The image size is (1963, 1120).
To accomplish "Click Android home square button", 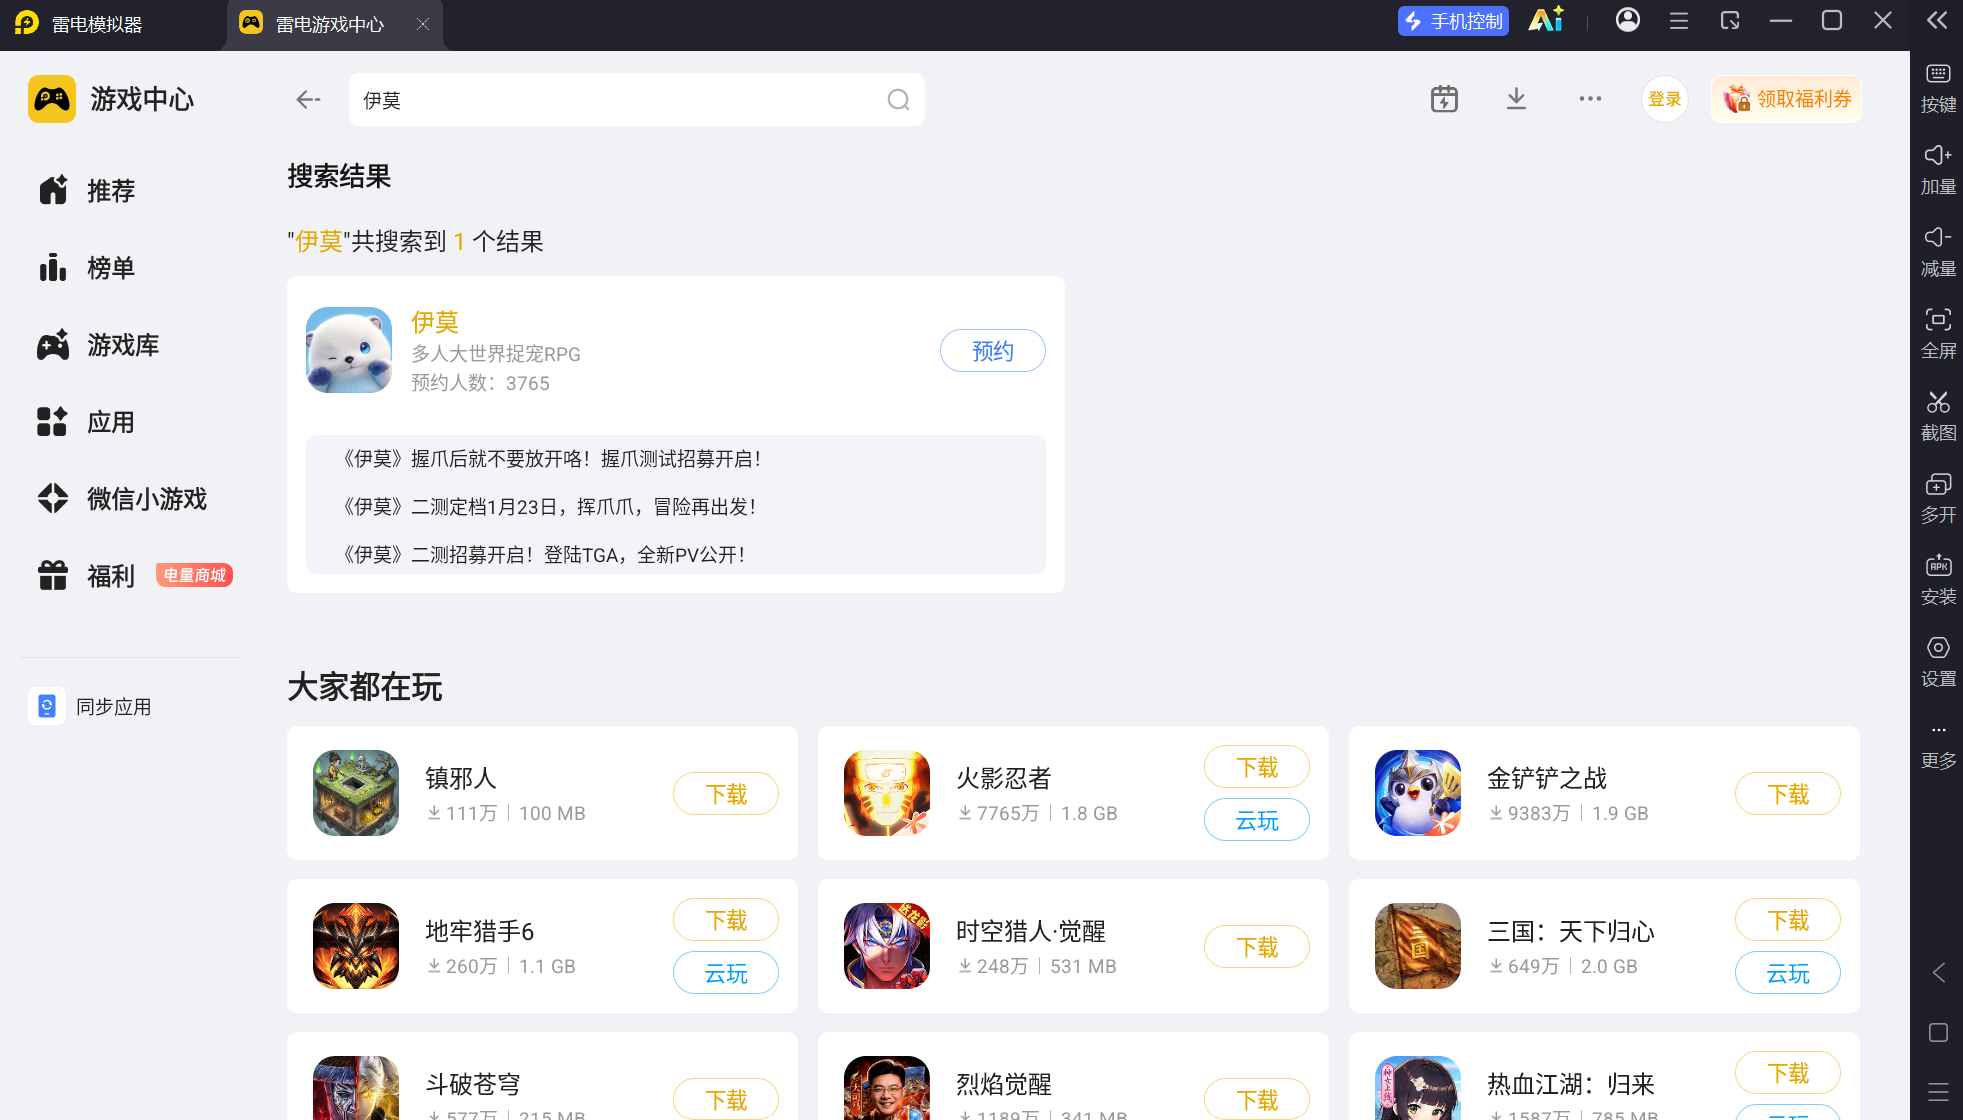I will pos(1938,1033).
